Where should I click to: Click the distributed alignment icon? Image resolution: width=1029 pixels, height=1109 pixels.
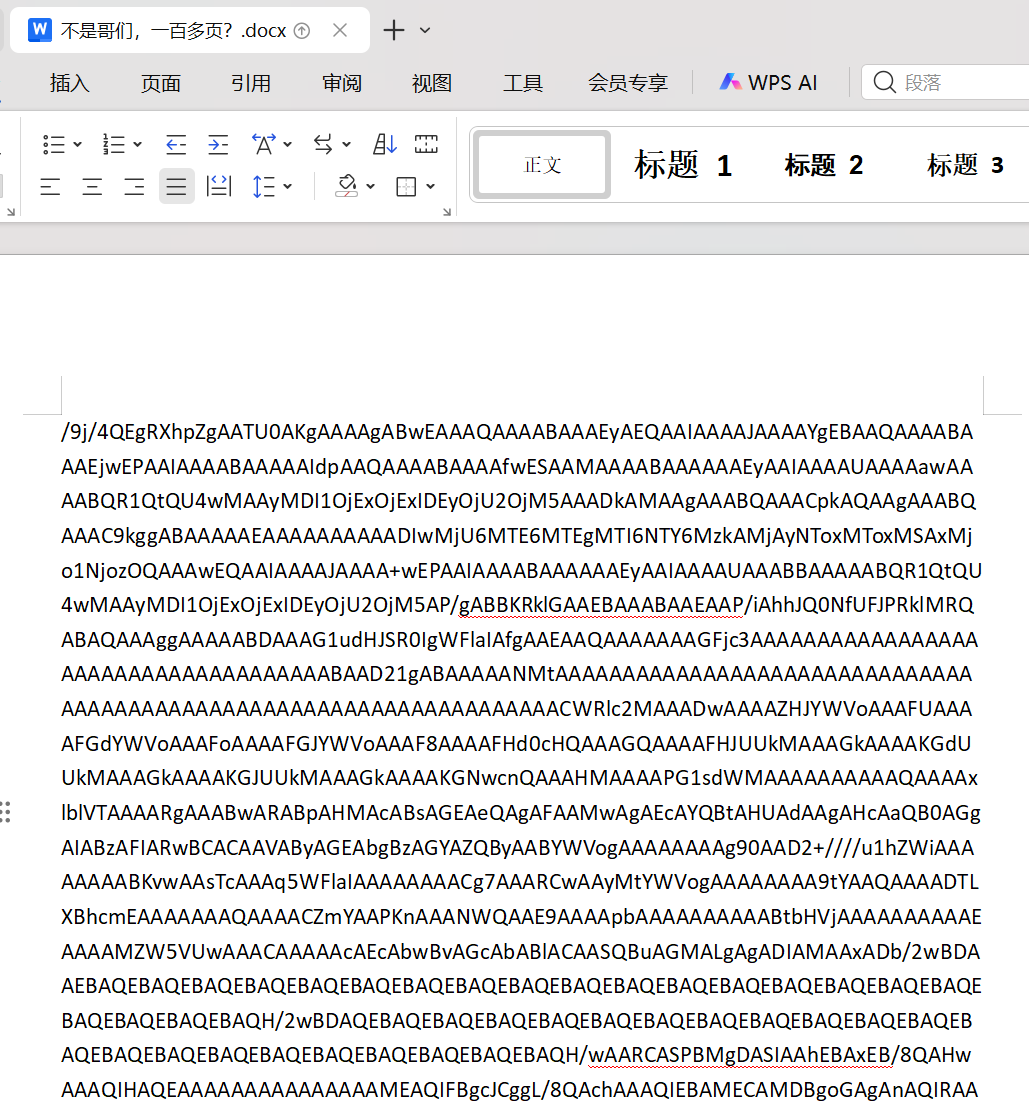click(219, 186)
